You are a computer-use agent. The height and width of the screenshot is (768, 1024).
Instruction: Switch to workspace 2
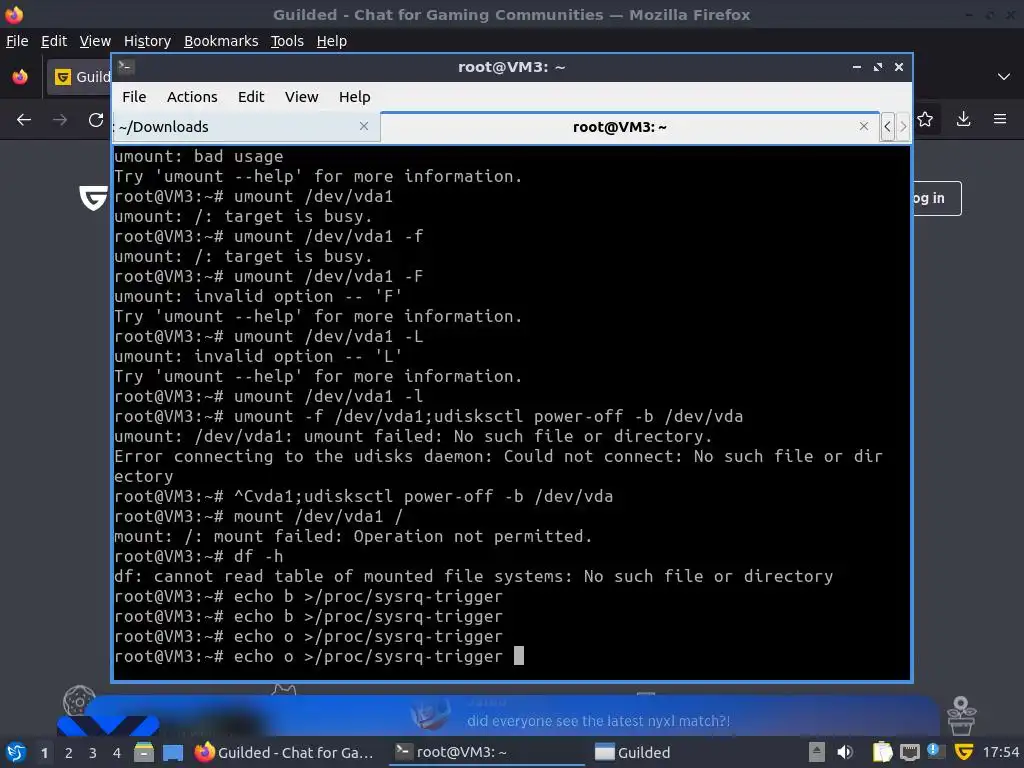[68, 753]
